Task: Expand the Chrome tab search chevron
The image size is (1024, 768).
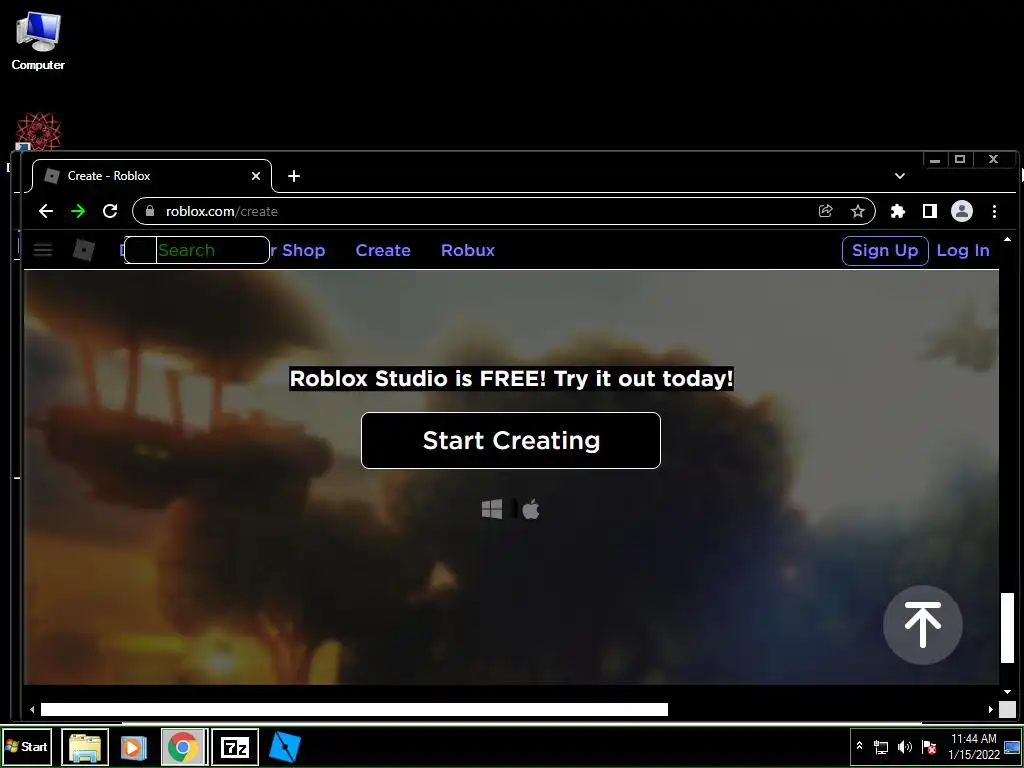Action: point(899,176)
